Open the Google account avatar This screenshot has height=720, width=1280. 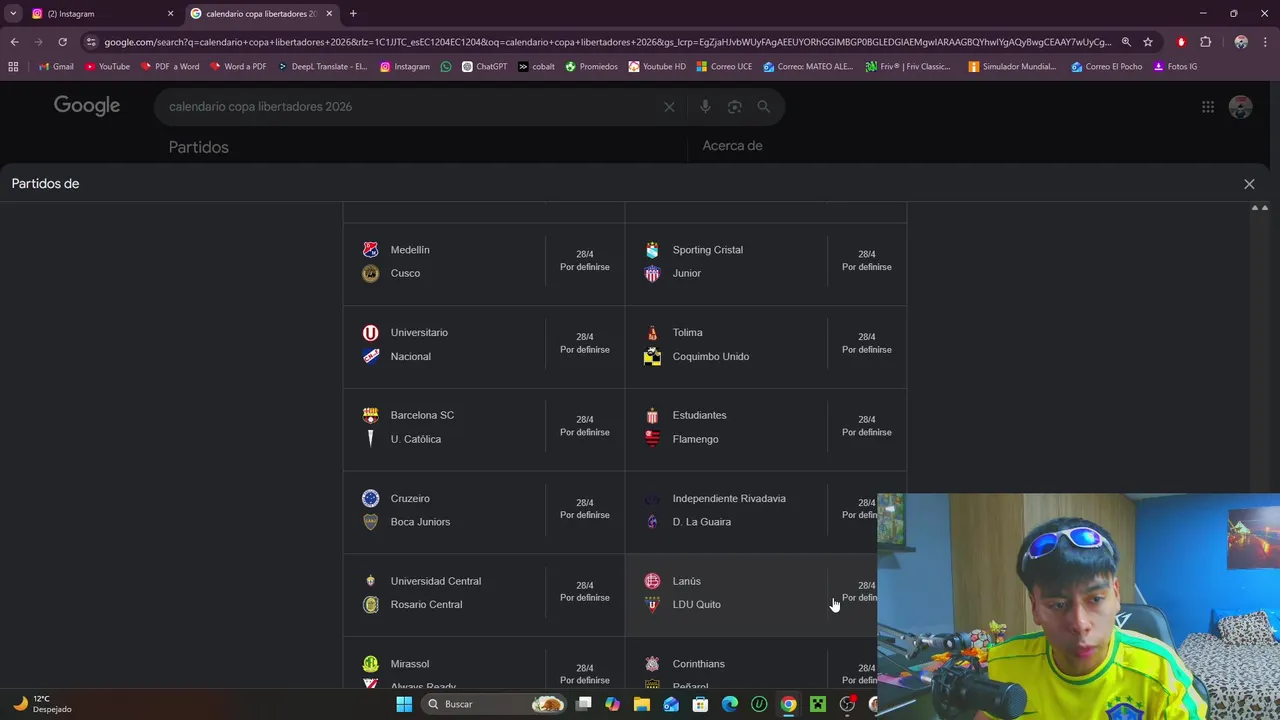click(1240, 107)
